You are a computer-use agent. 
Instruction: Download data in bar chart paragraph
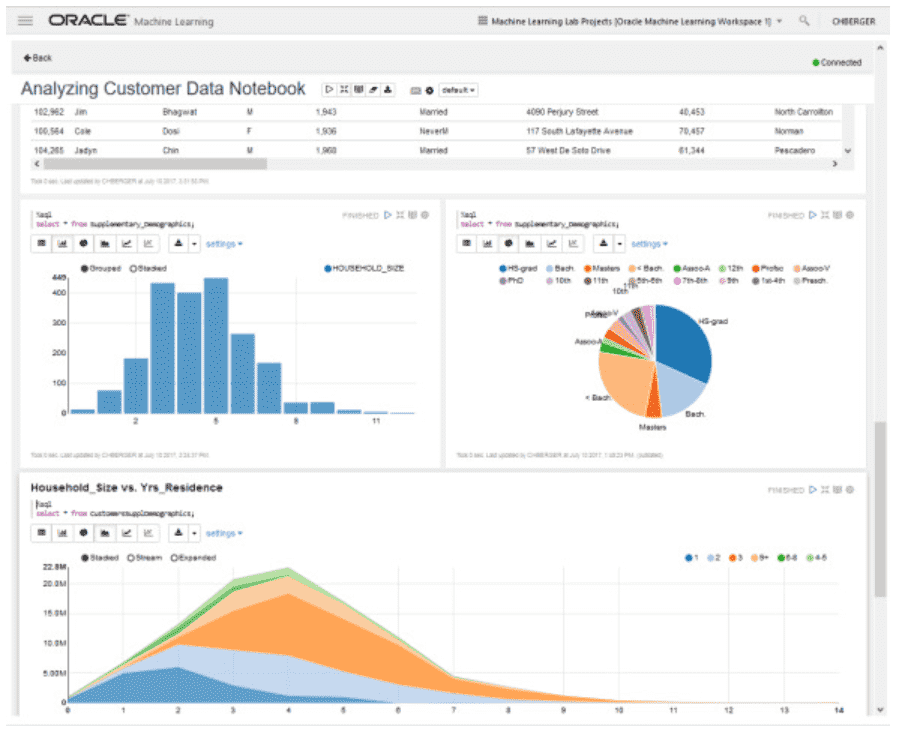click(x=178, y=244)
